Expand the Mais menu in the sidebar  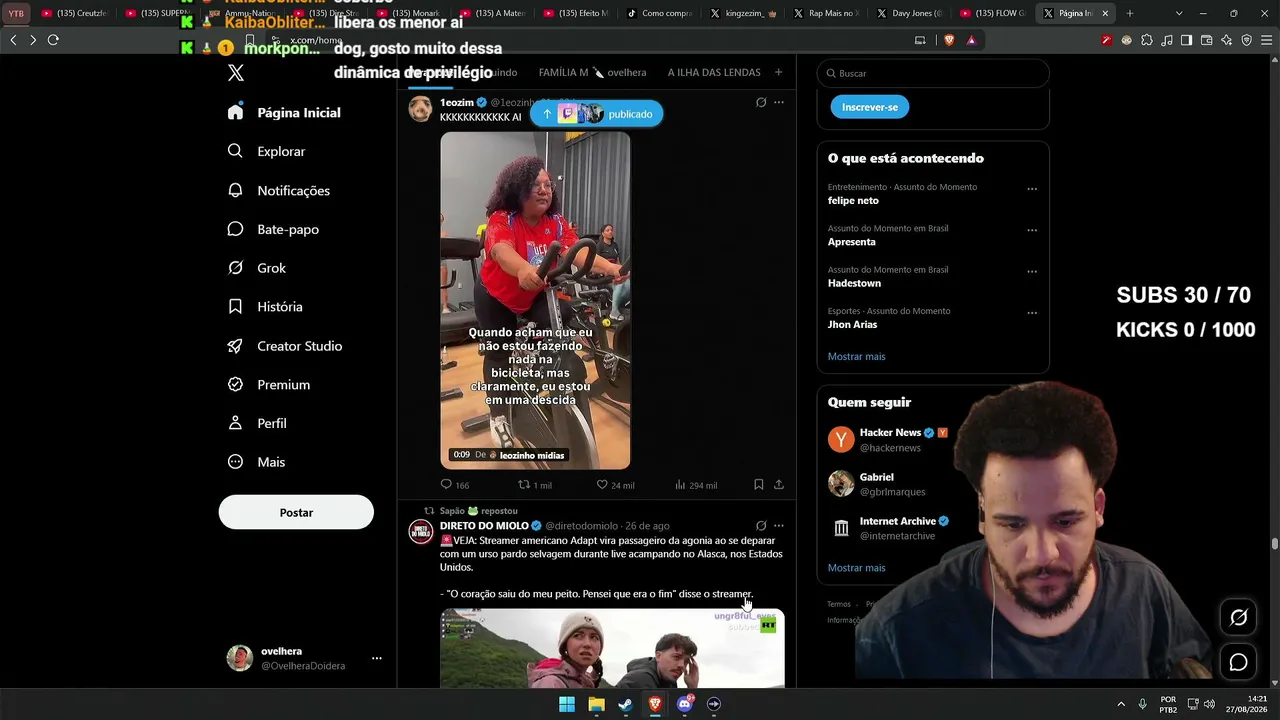point(256,462)
